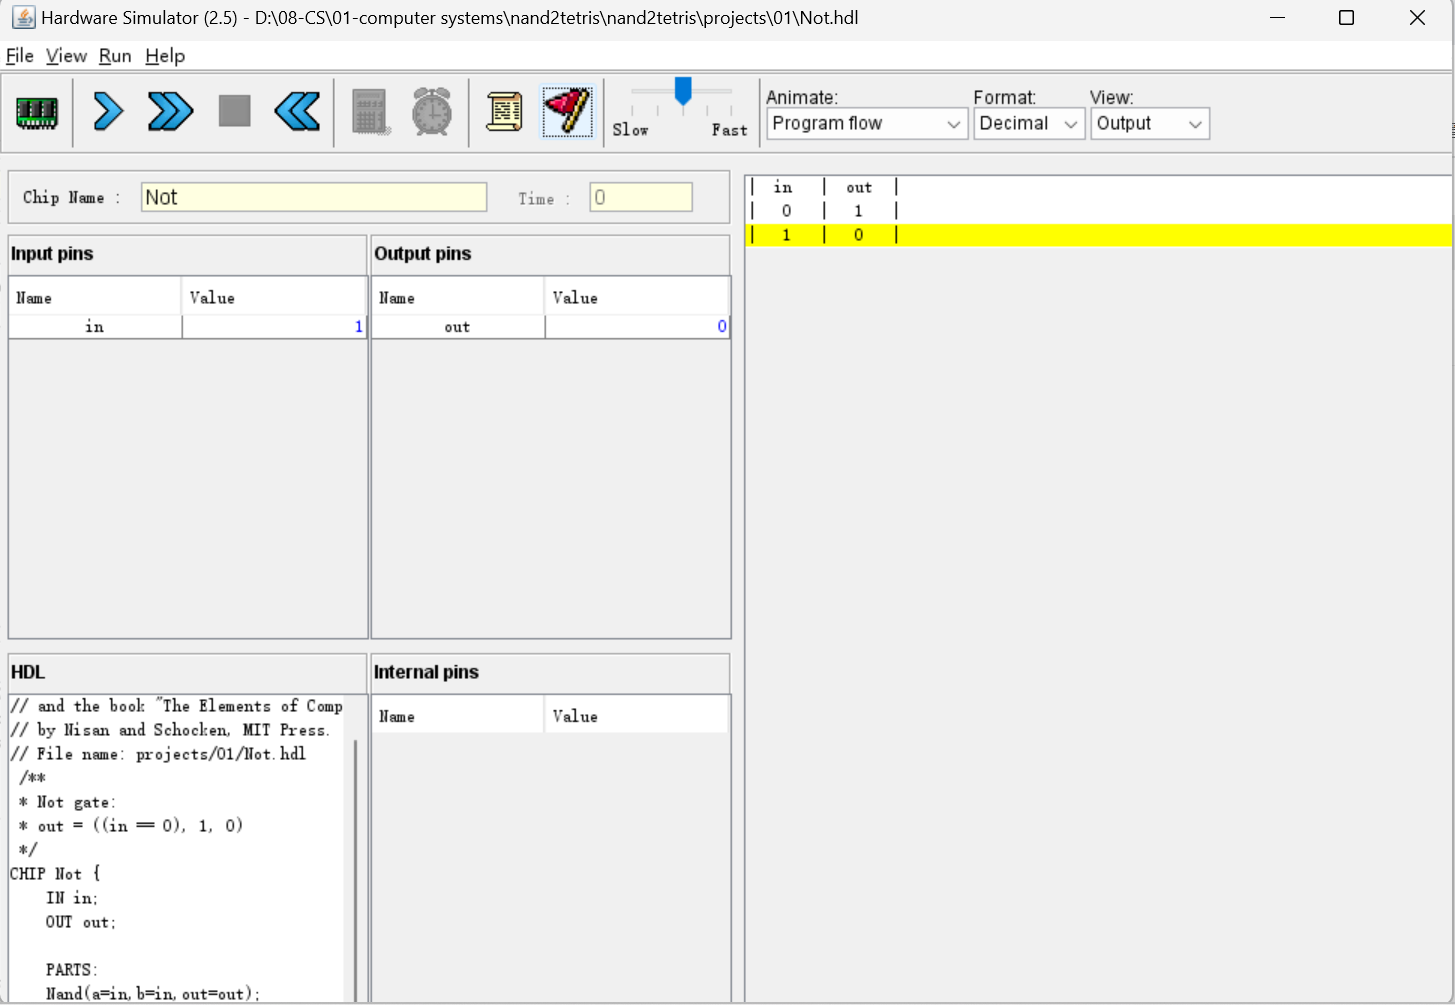Screen dimensions: 1455x1005
Task: Click the clock tick-tock icon
Action: tap(432, 112)
